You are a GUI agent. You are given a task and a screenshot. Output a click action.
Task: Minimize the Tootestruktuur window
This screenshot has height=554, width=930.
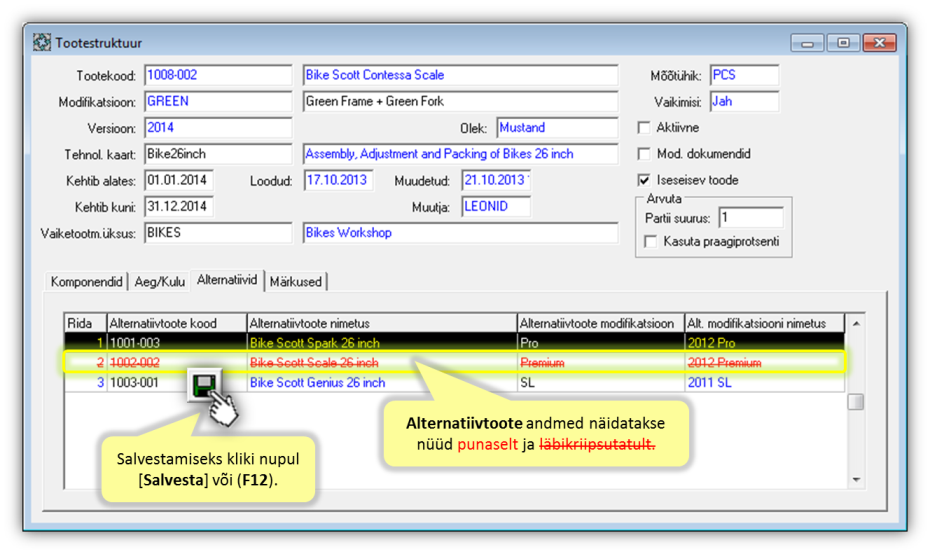807,43
